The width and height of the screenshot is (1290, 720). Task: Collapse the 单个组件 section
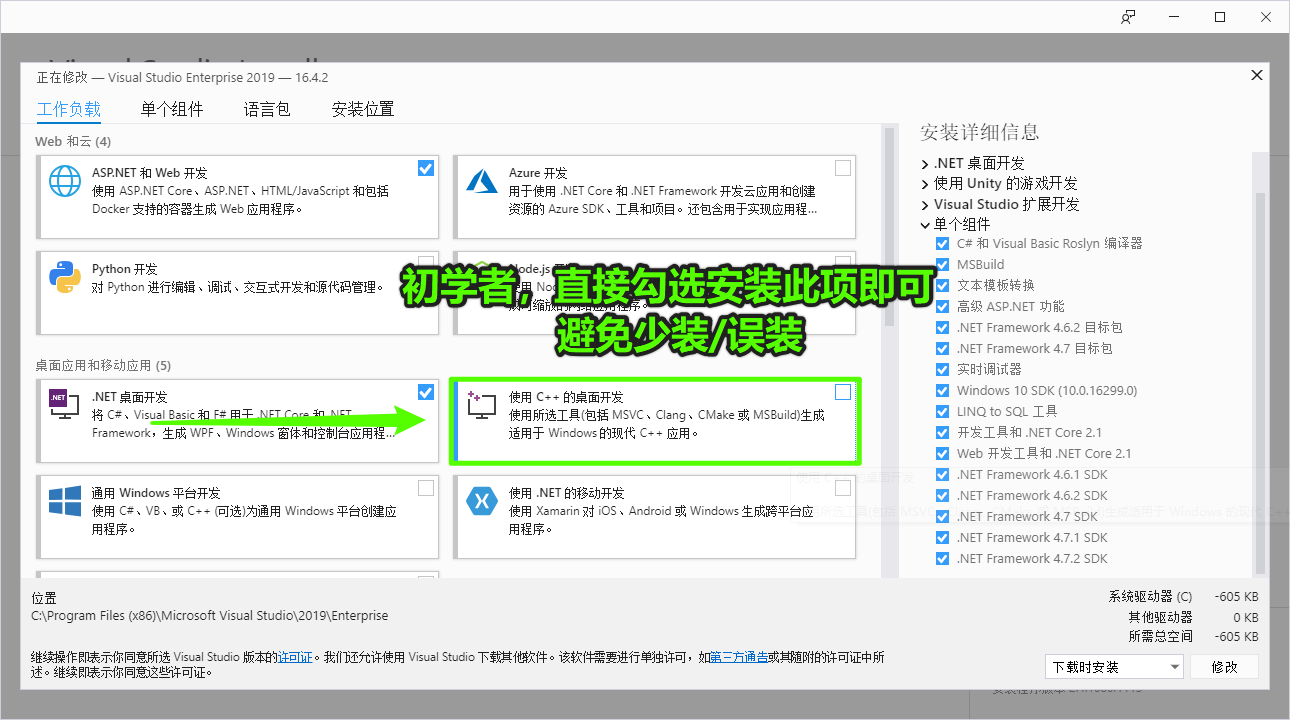coord(925,225)
